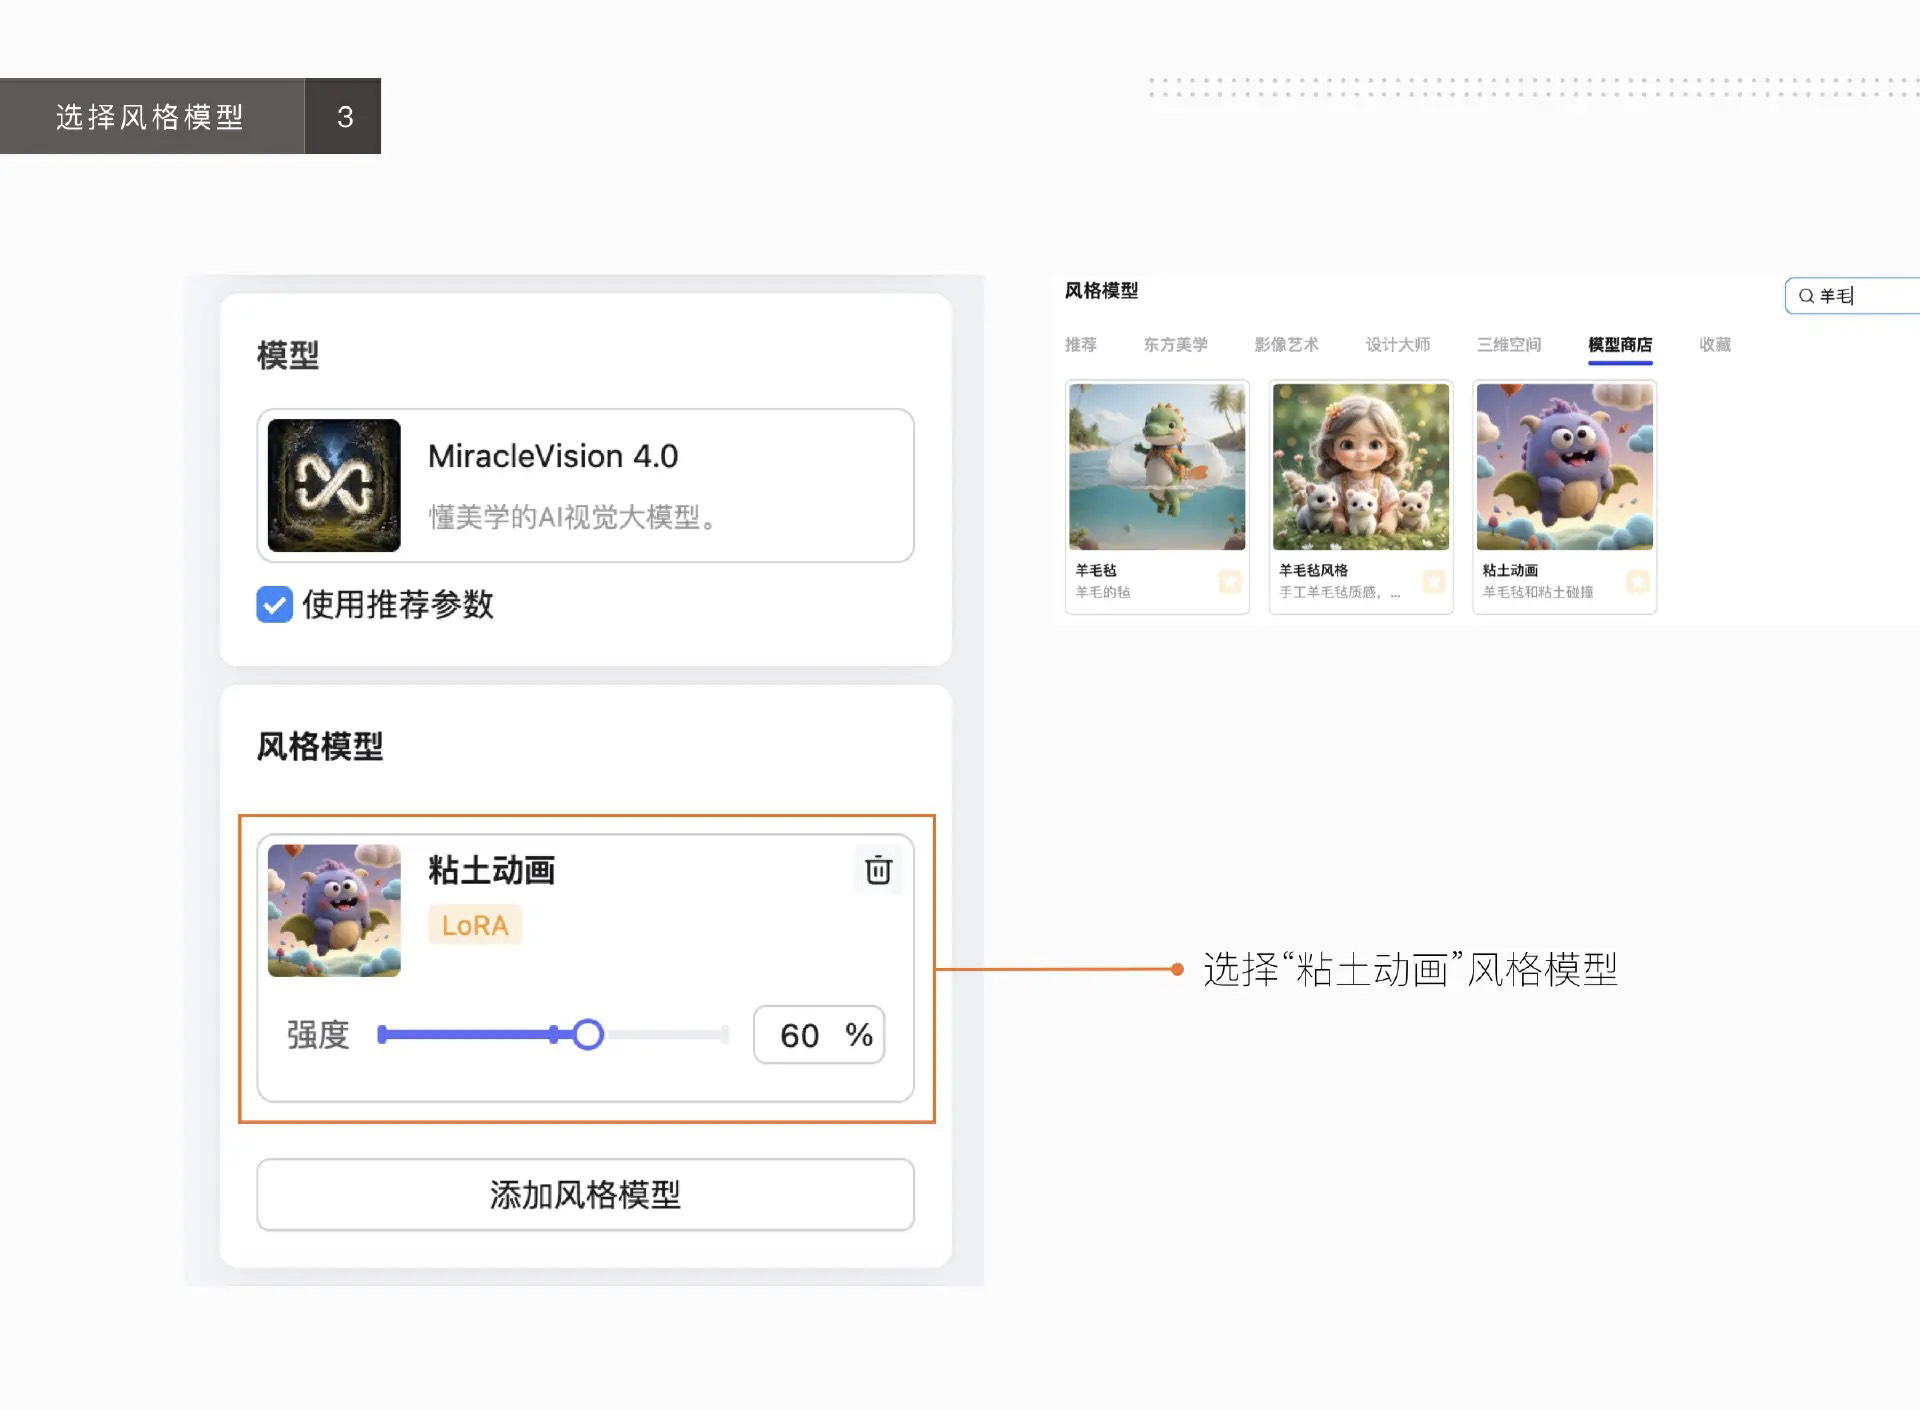
Task: Click the 添加风格模型 button
Action: [584, 1195]
